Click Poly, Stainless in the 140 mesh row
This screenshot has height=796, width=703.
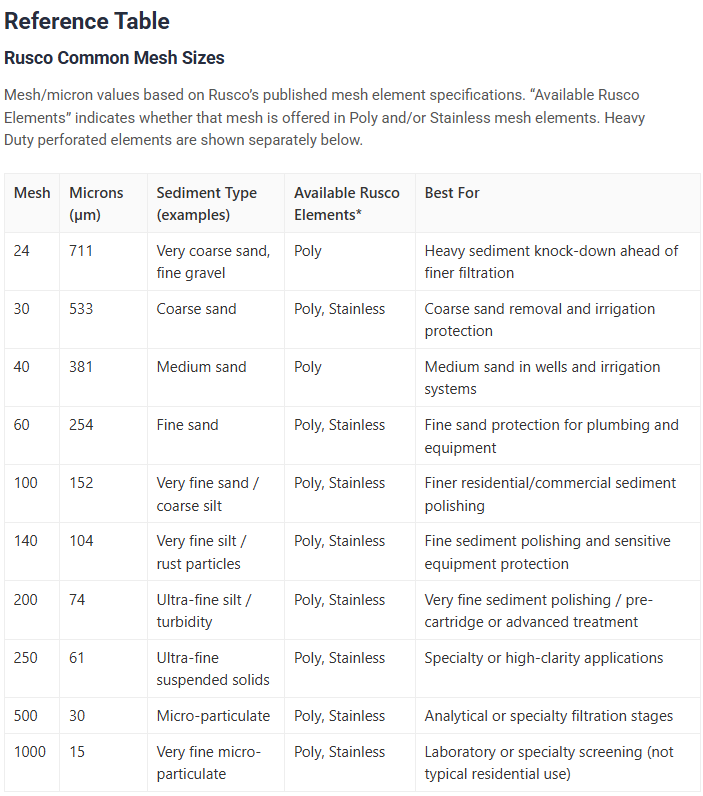tap(340, 541)
